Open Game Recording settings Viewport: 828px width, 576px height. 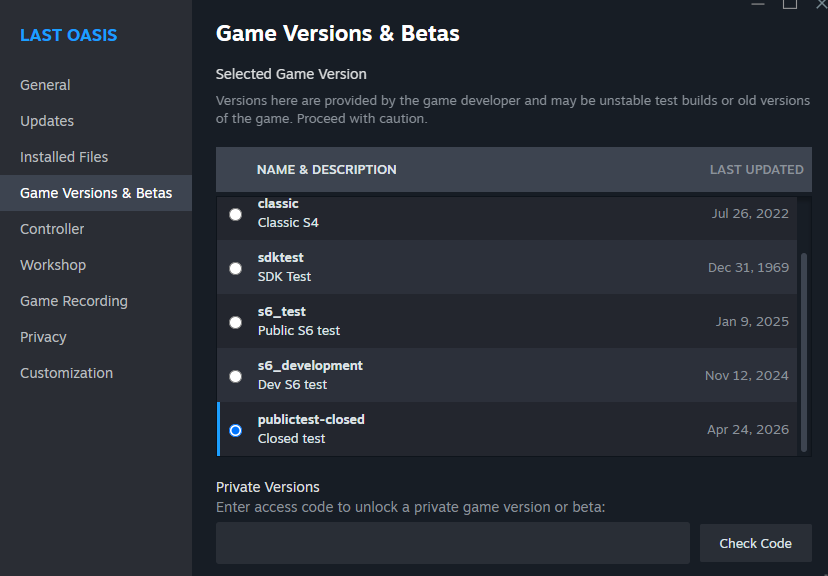point(74,301)
